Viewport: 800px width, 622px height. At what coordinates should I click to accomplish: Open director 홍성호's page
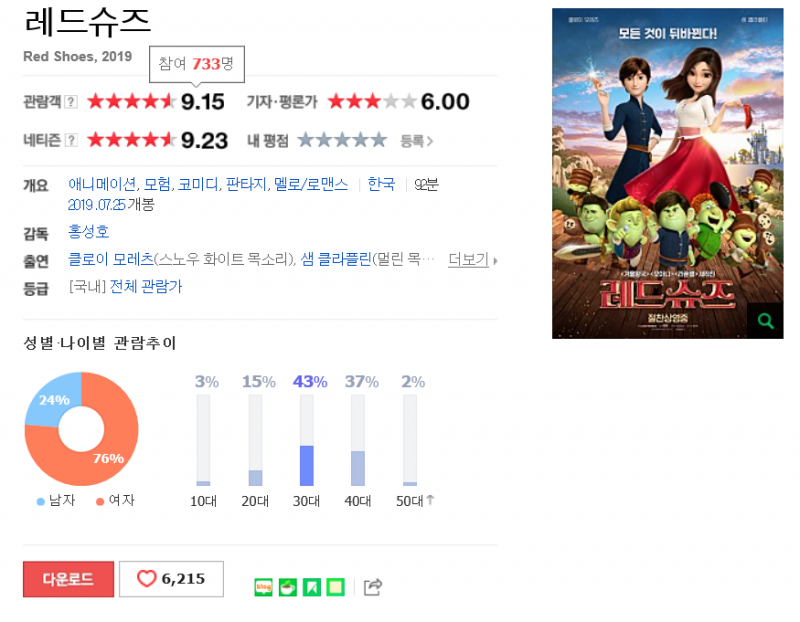tap(88, 232)
